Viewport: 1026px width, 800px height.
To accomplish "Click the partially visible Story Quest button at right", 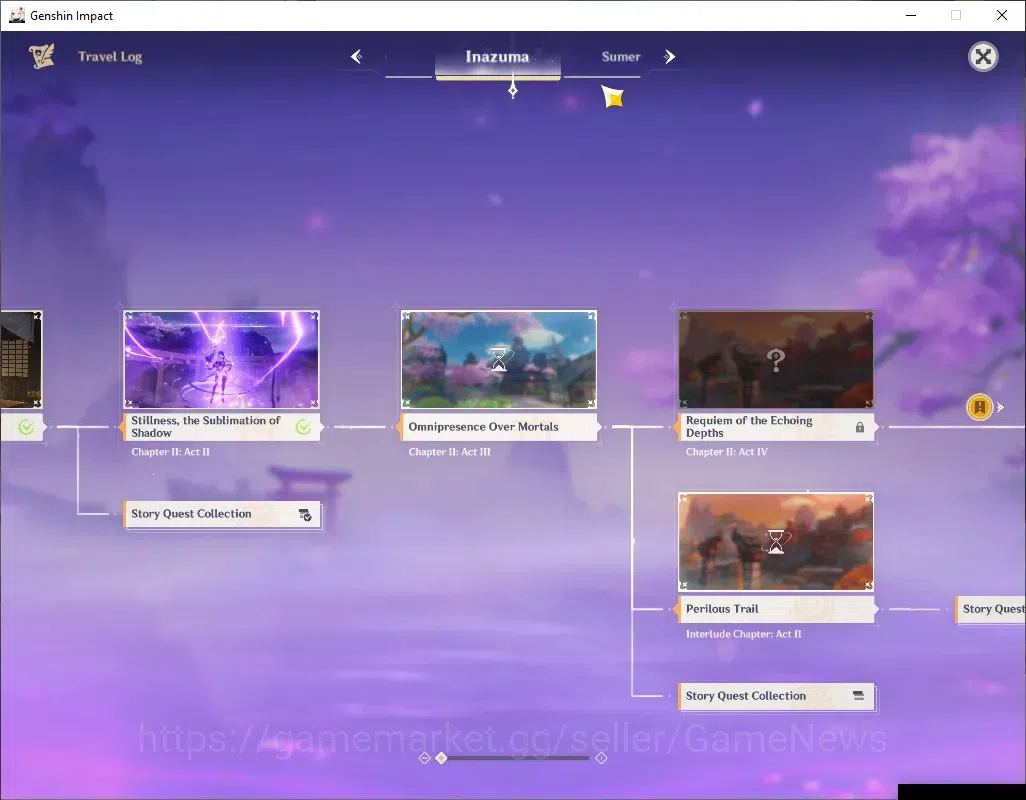I will coord(990,609).
